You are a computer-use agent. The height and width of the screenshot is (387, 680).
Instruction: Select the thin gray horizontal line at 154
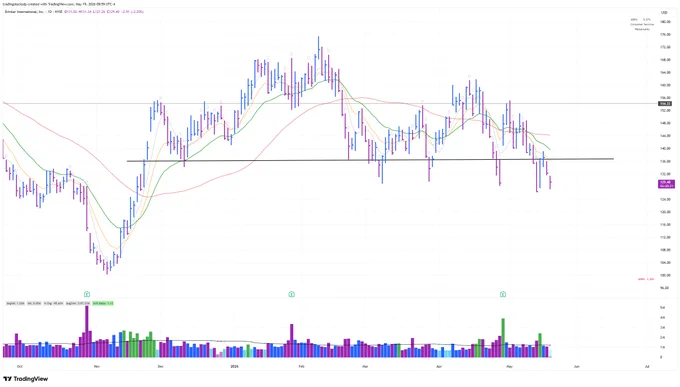pyautogui.click(x=330, y=103)
